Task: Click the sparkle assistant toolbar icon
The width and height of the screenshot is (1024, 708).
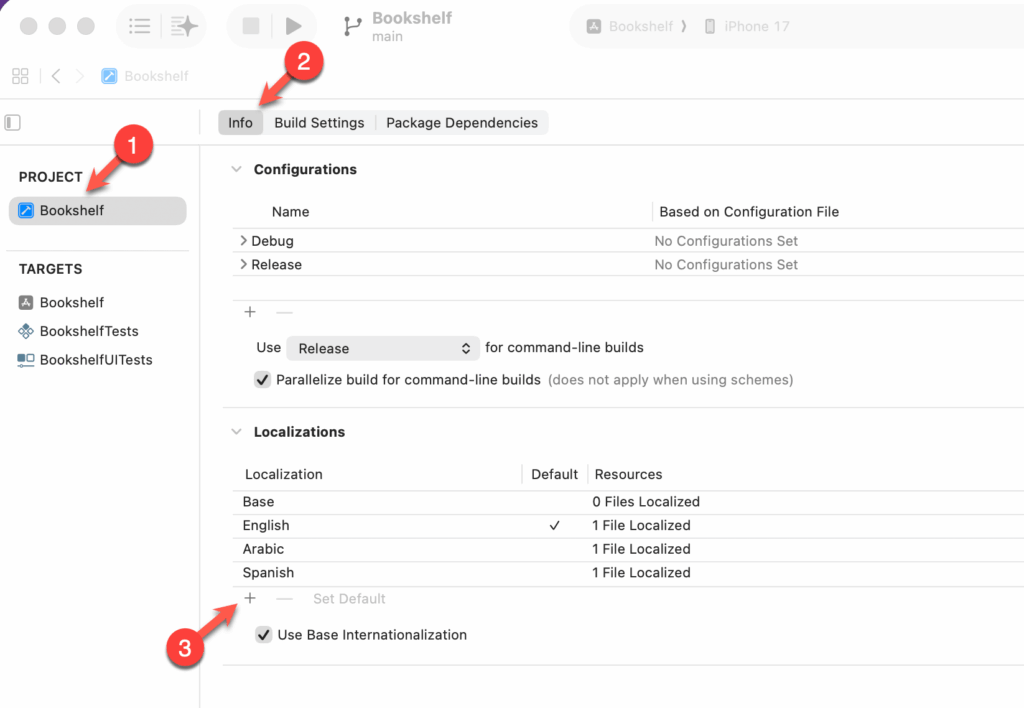Action: point(184,26)
